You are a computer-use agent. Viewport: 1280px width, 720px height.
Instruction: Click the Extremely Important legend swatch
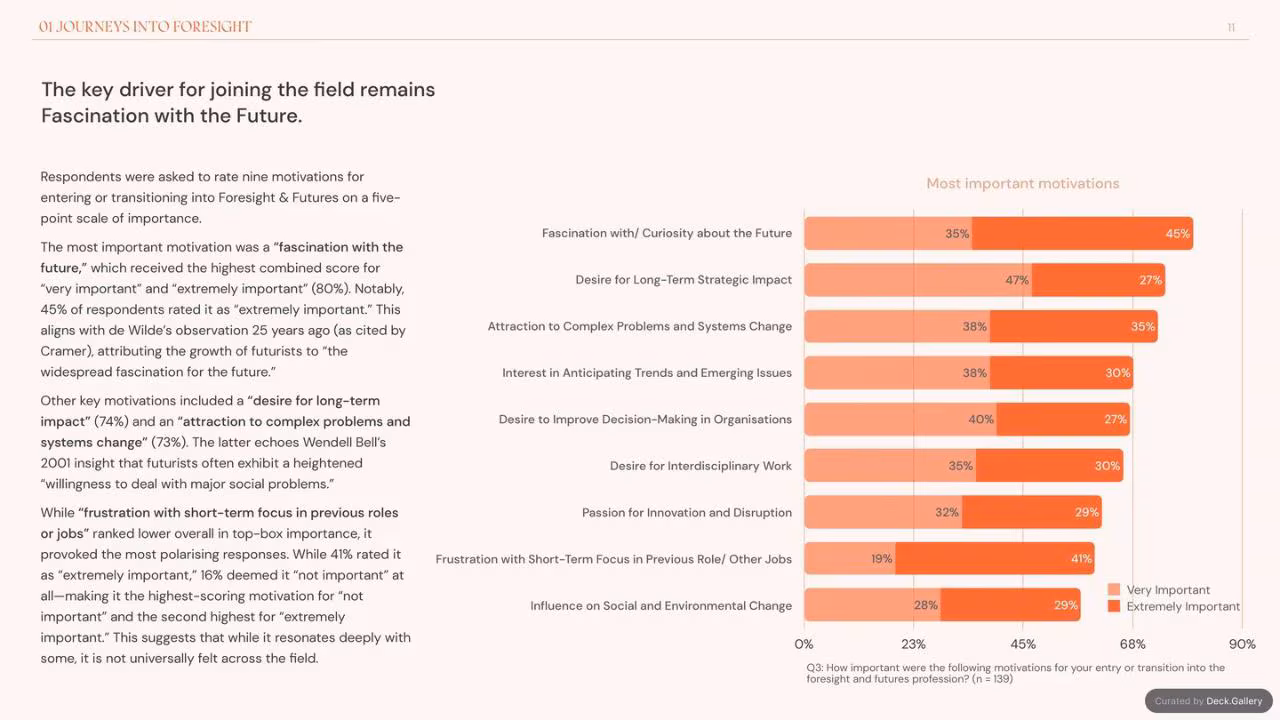click(x=1114, y=606)
